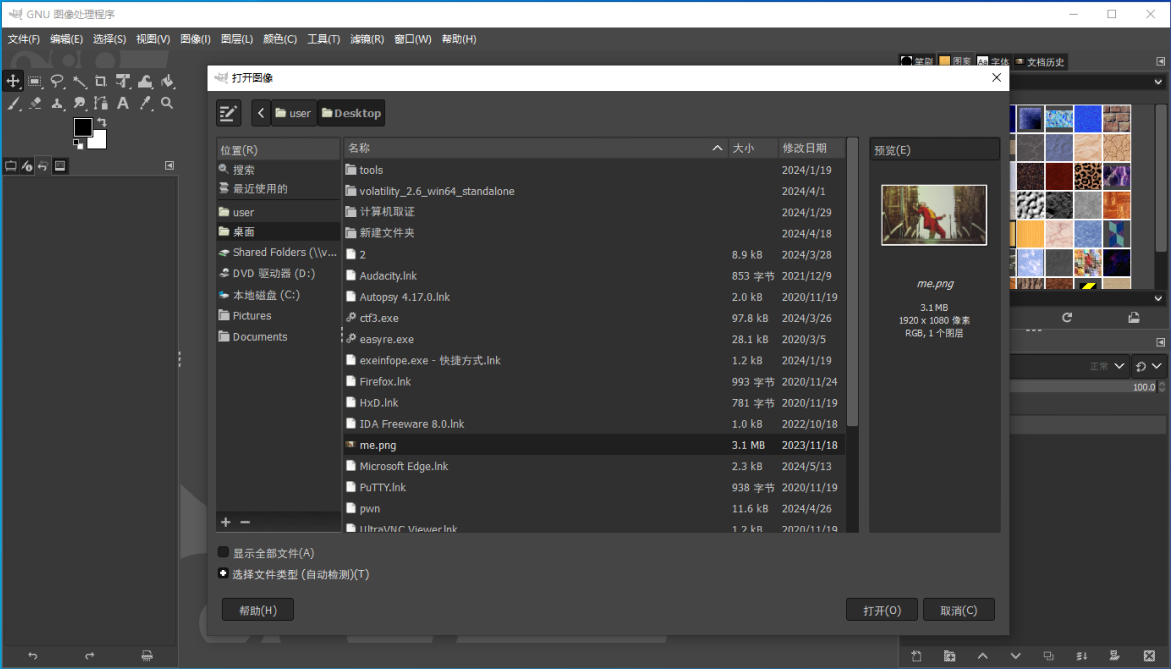This screenshot has height=669, width=1171.
Task: Open the Tool Options tab
Action: (x=10, y=166)
